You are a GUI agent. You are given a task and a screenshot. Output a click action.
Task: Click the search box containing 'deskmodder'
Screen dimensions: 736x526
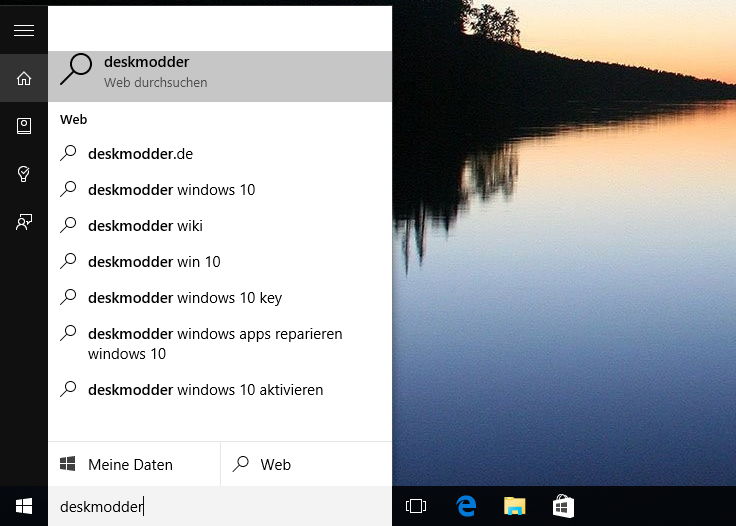(x=220, y=506)
